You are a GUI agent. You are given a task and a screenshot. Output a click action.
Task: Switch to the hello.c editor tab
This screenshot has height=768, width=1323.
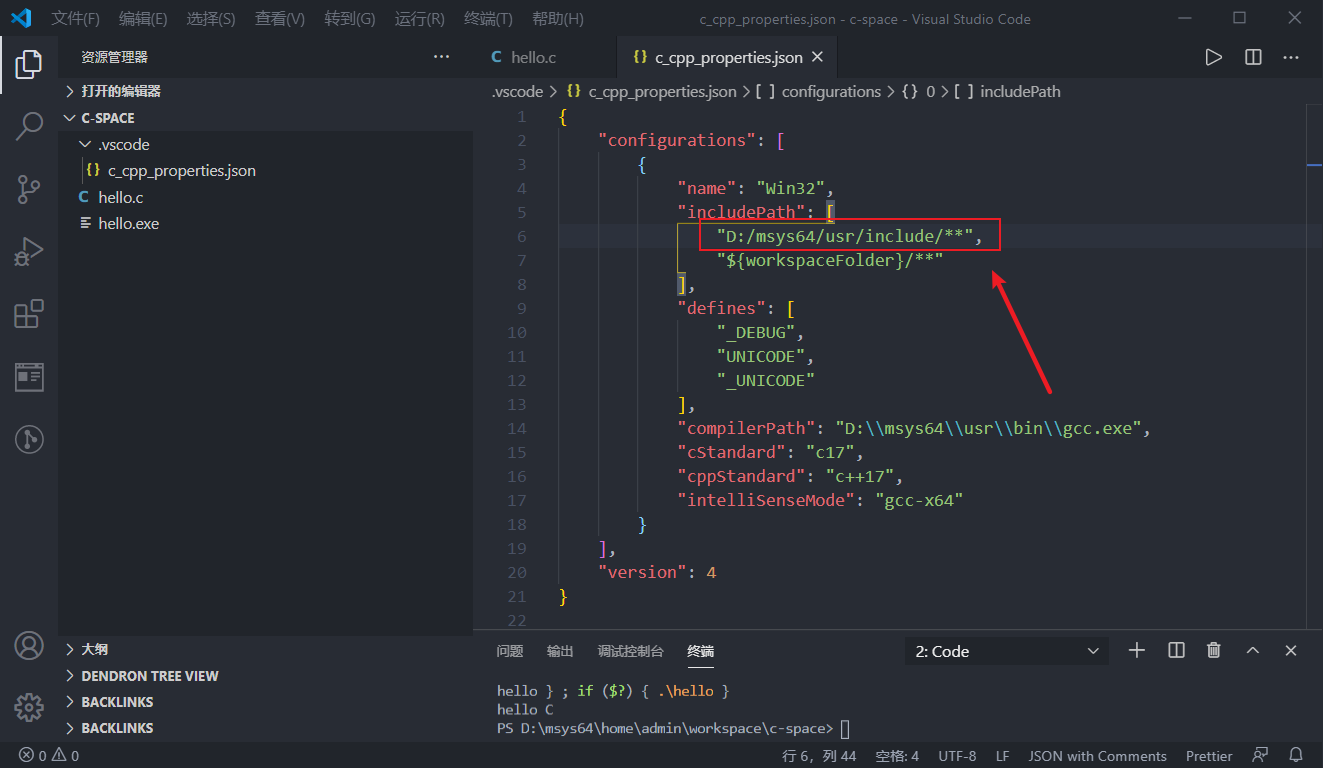click(x=533, y=57)
